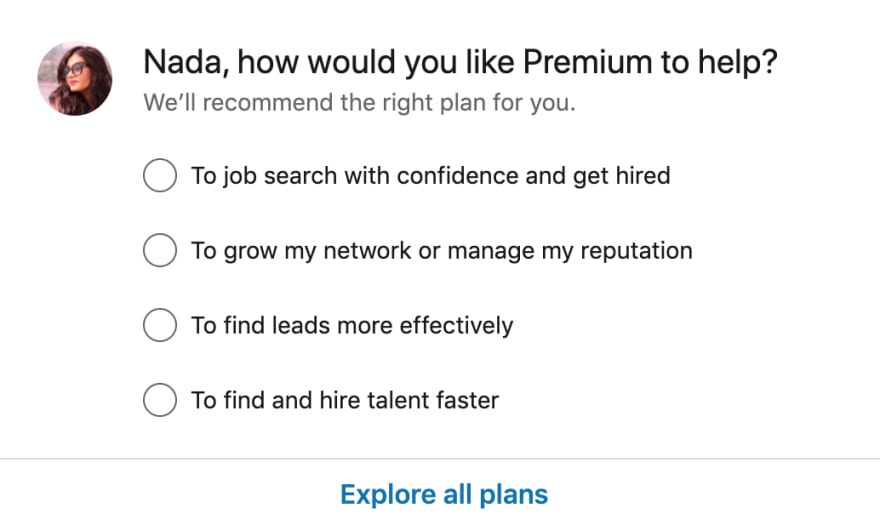Click the word 'plans' in the bottom link
Screen dimensions: 880x525
[514, 495]
